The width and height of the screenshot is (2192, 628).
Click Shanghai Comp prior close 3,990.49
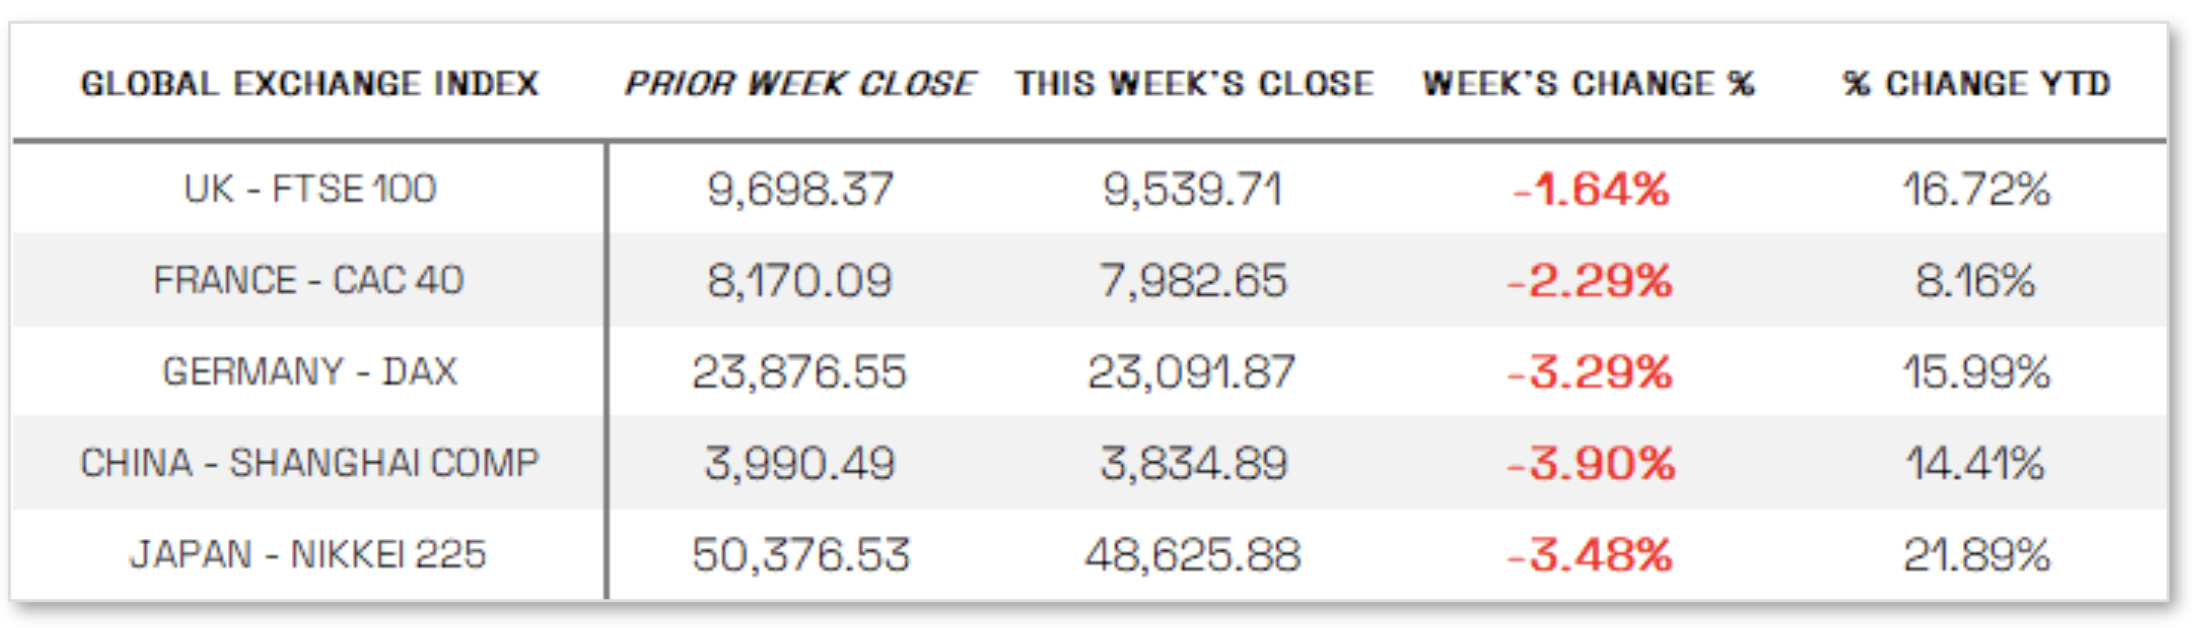coord(799,463)
